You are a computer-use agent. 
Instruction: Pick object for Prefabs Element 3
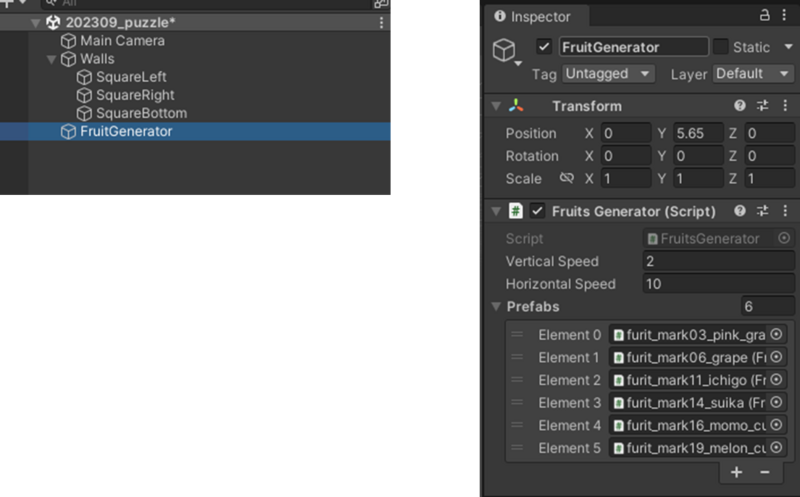[x=777, y=402]
